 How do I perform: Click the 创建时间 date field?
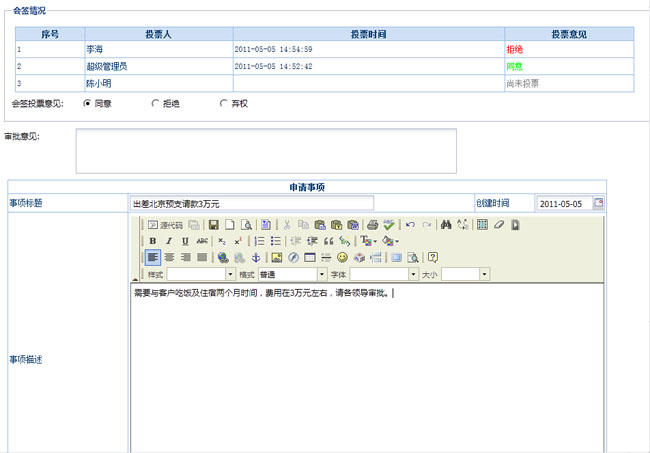(565, 203)
